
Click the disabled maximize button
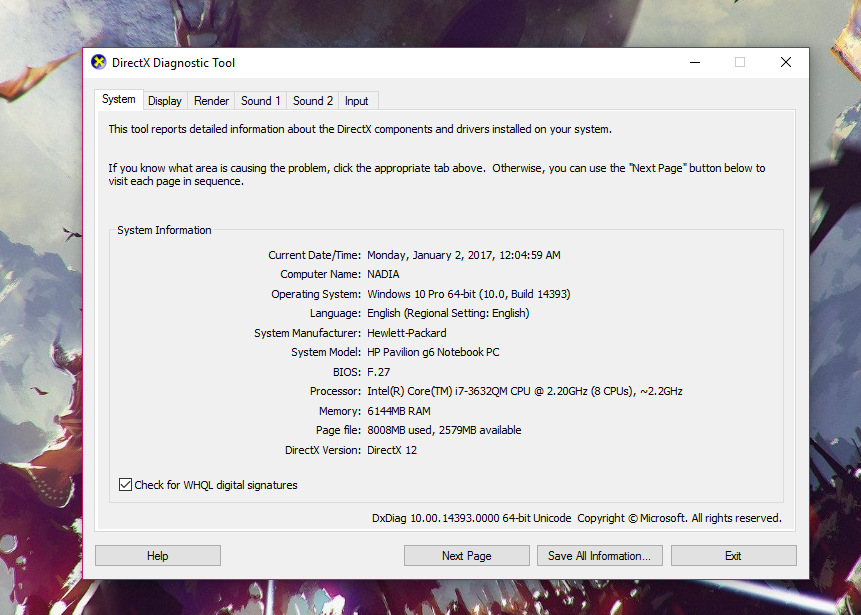pyautogui.click(x=740, y=63)
